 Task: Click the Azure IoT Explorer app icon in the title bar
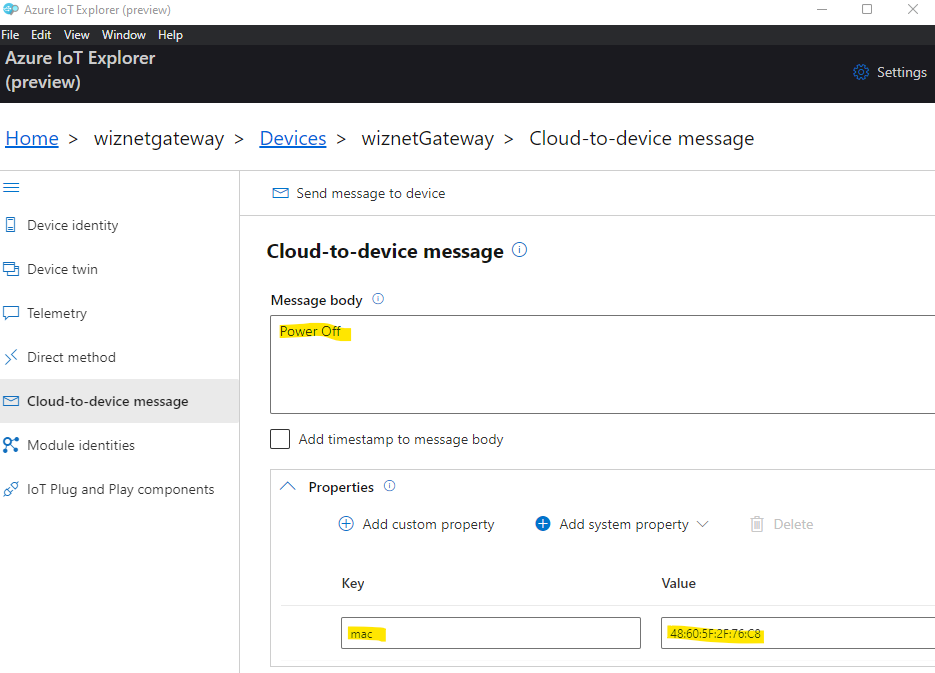tap(11, 9)
